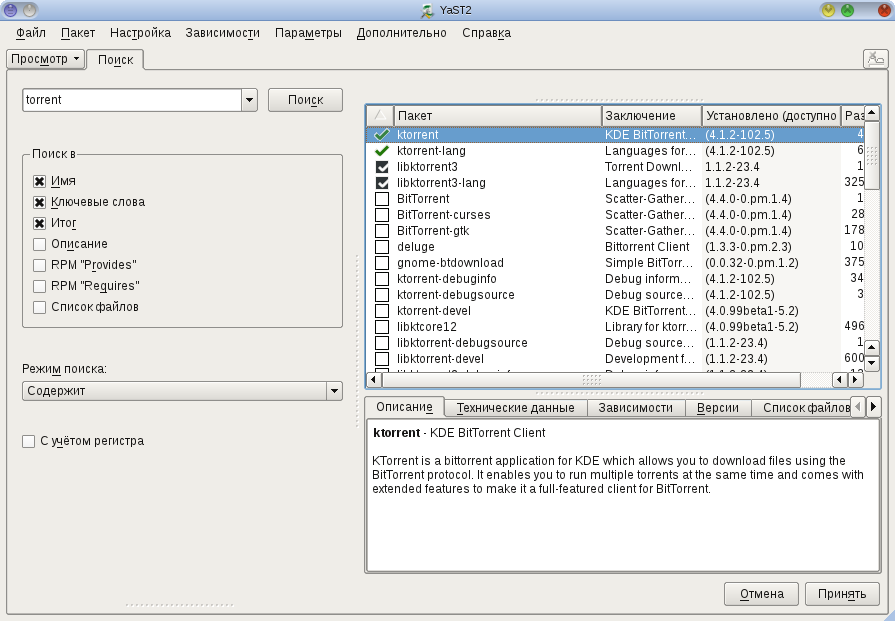Screen dimensions: 895x621
Task: Click the package table vertical scrollbar up arrow
Action: pos(872,113)
